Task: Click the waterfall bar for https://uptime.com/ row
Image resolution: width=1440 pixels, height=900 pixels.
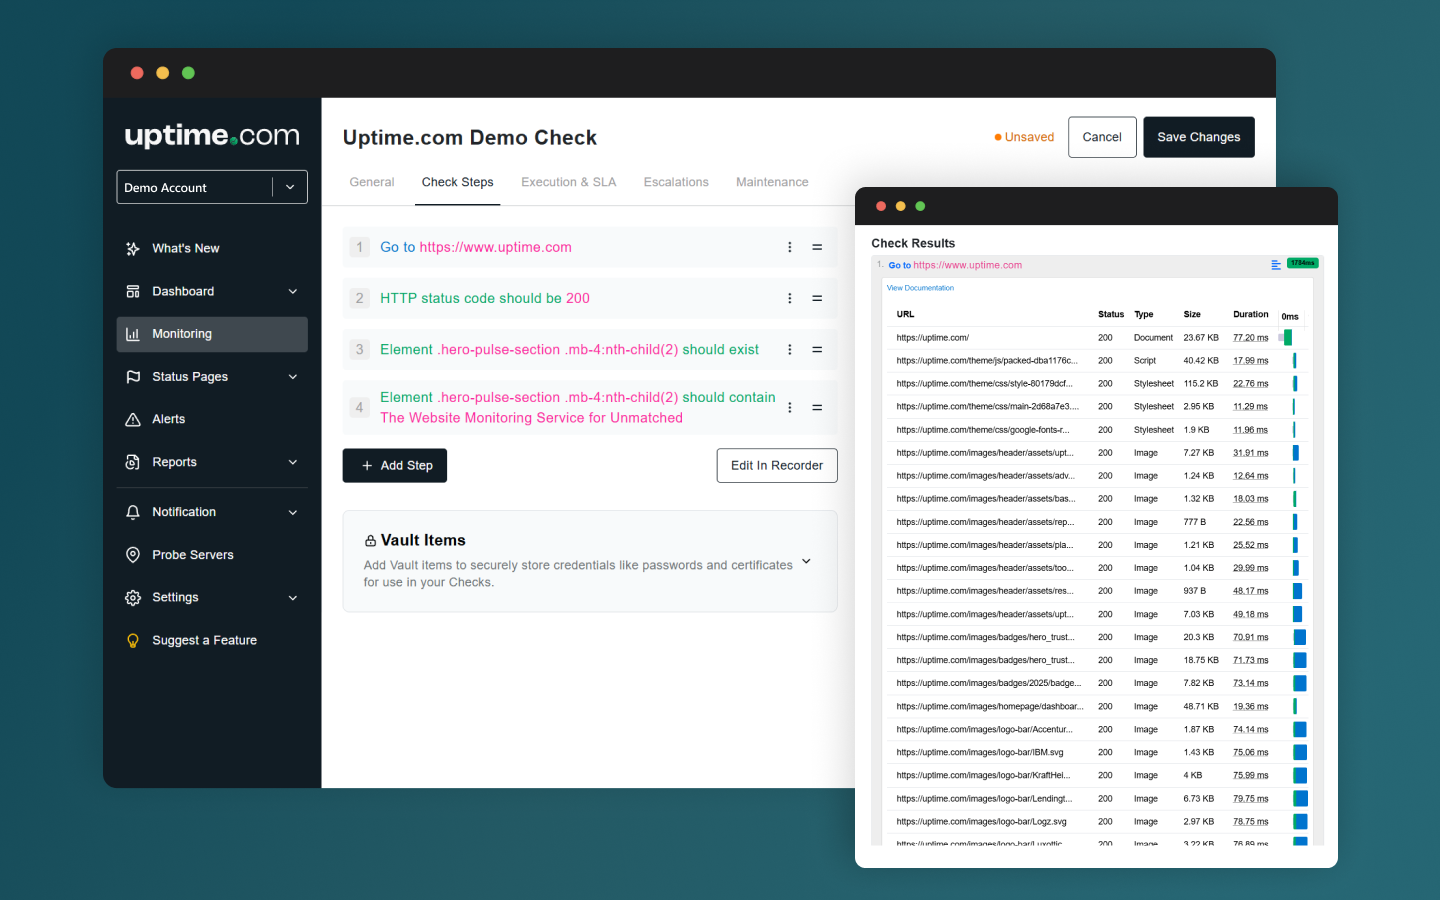Action: (x=1285, y=338)
